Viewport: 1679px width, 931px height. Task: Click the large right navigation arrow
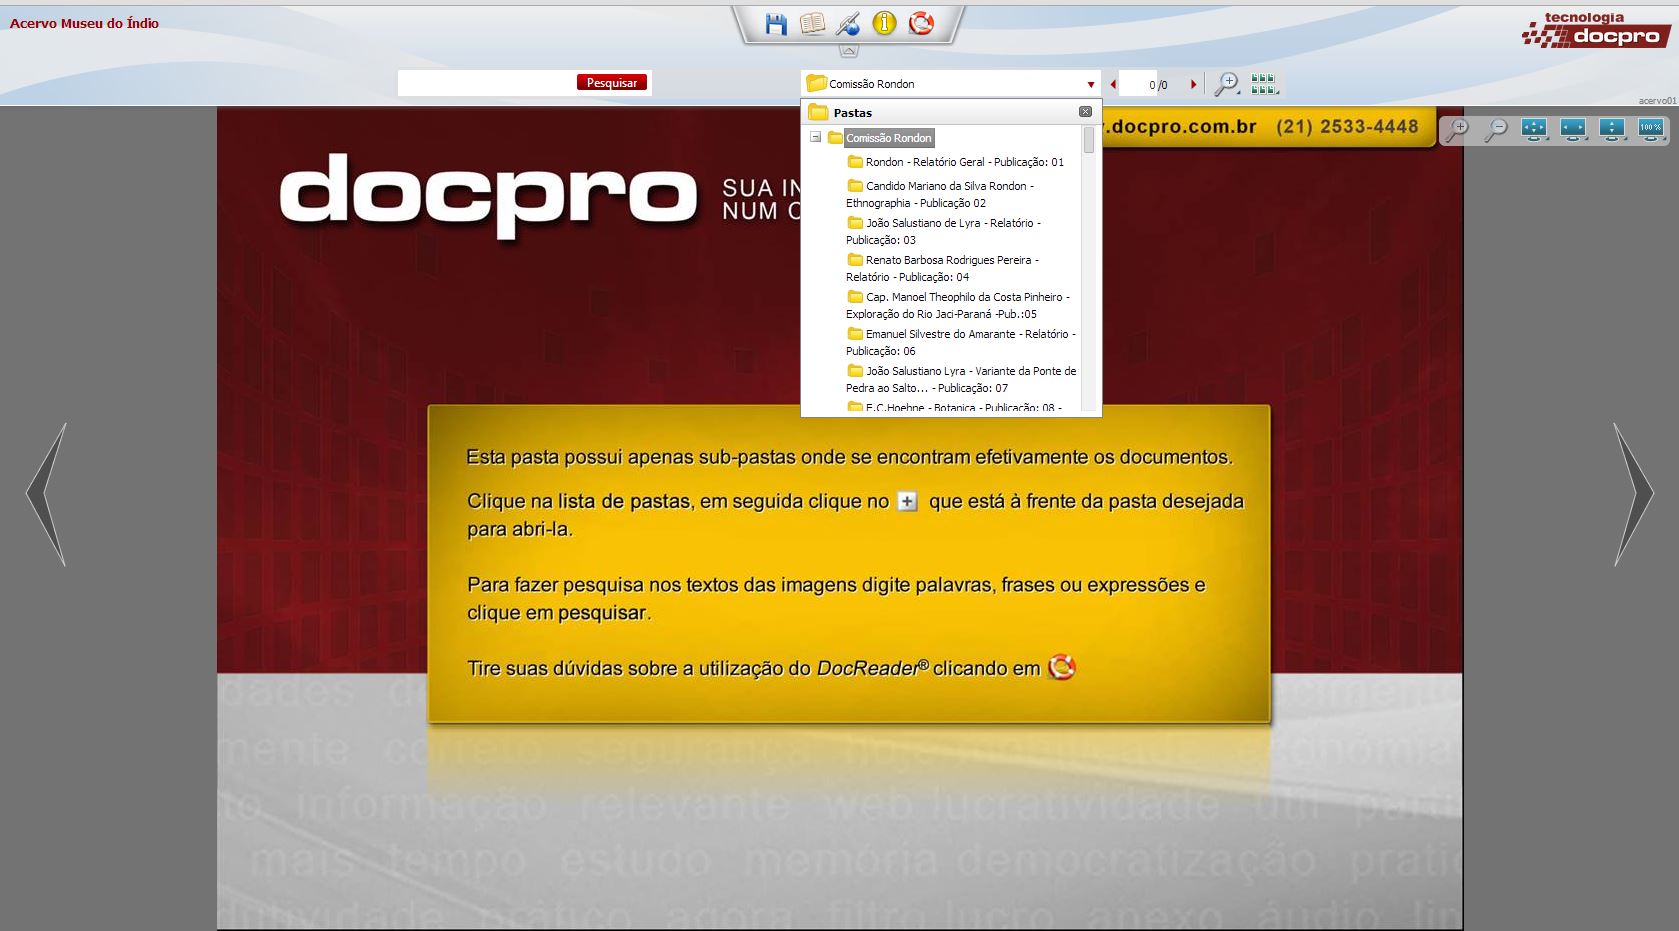[1634, 494]
